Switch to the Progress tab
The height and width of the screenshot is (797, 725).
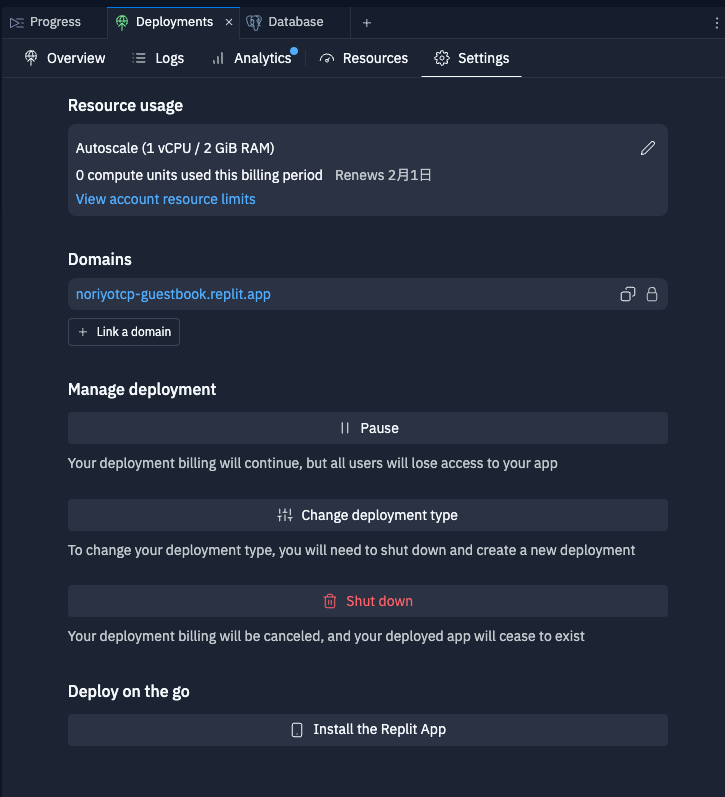click(x=46, y=22)
